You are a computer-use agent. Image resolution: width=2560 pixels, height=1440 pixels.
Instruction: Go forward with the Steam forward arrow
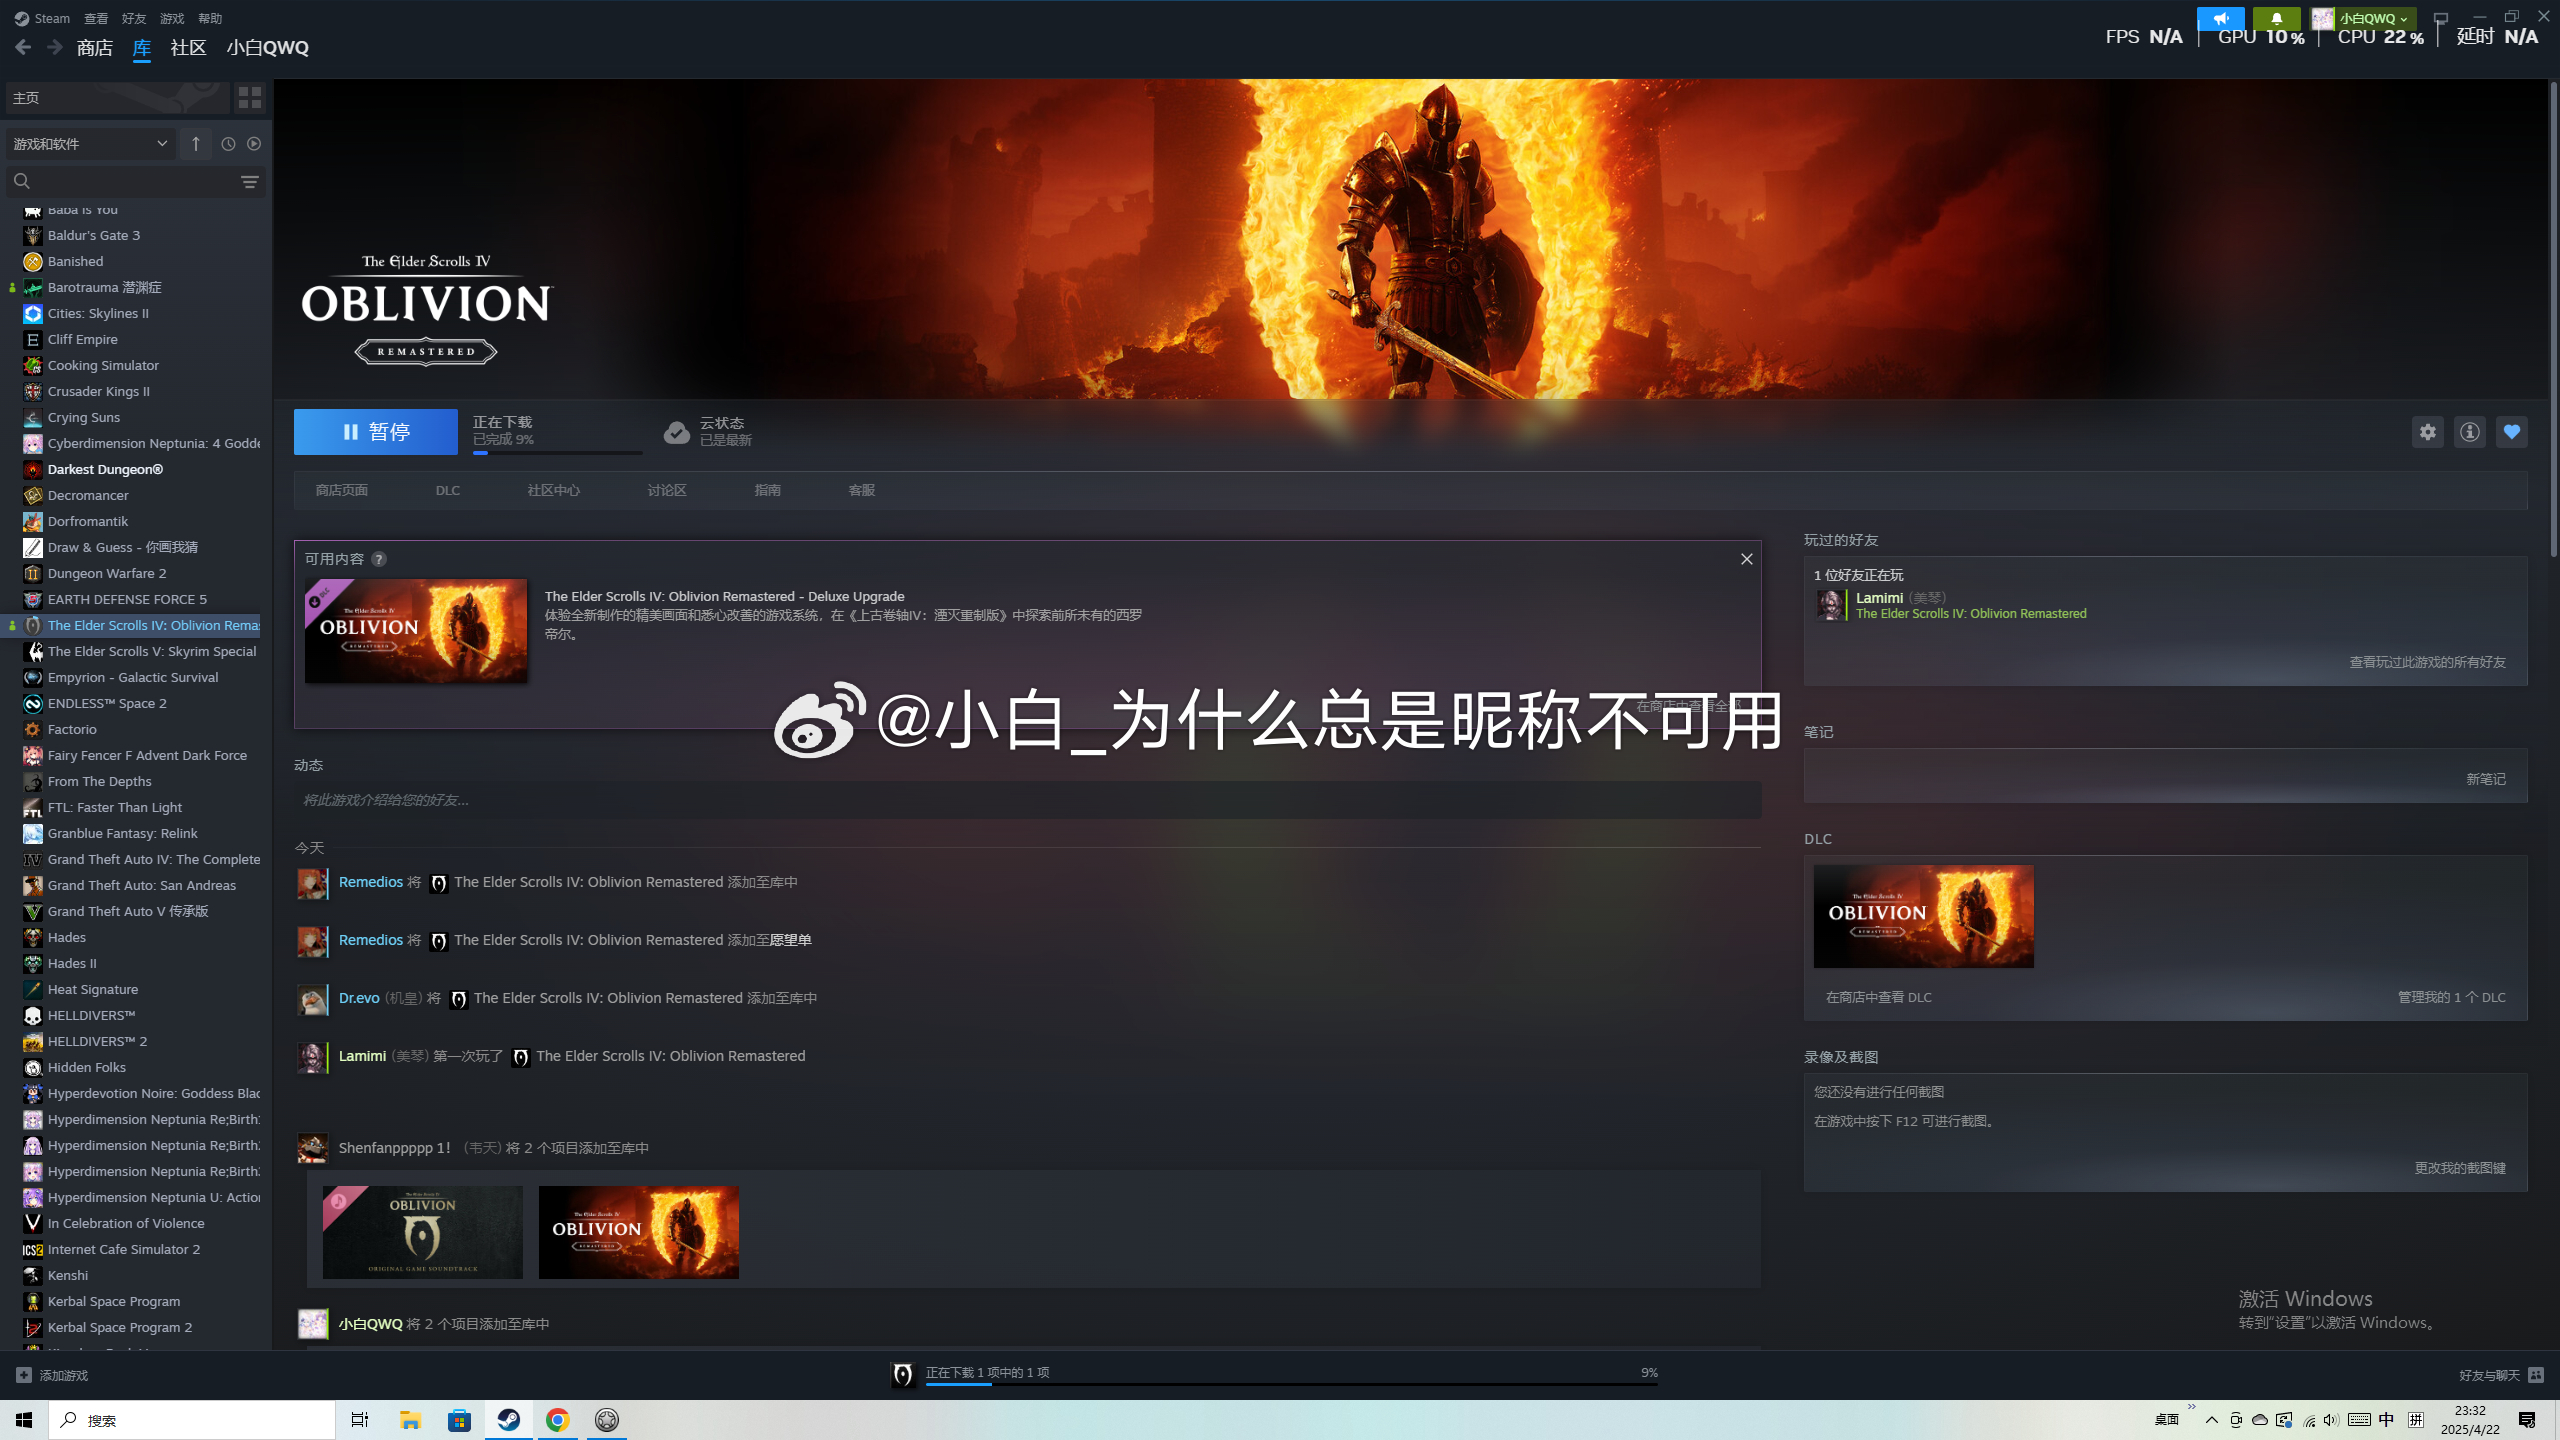pos(55,47)
